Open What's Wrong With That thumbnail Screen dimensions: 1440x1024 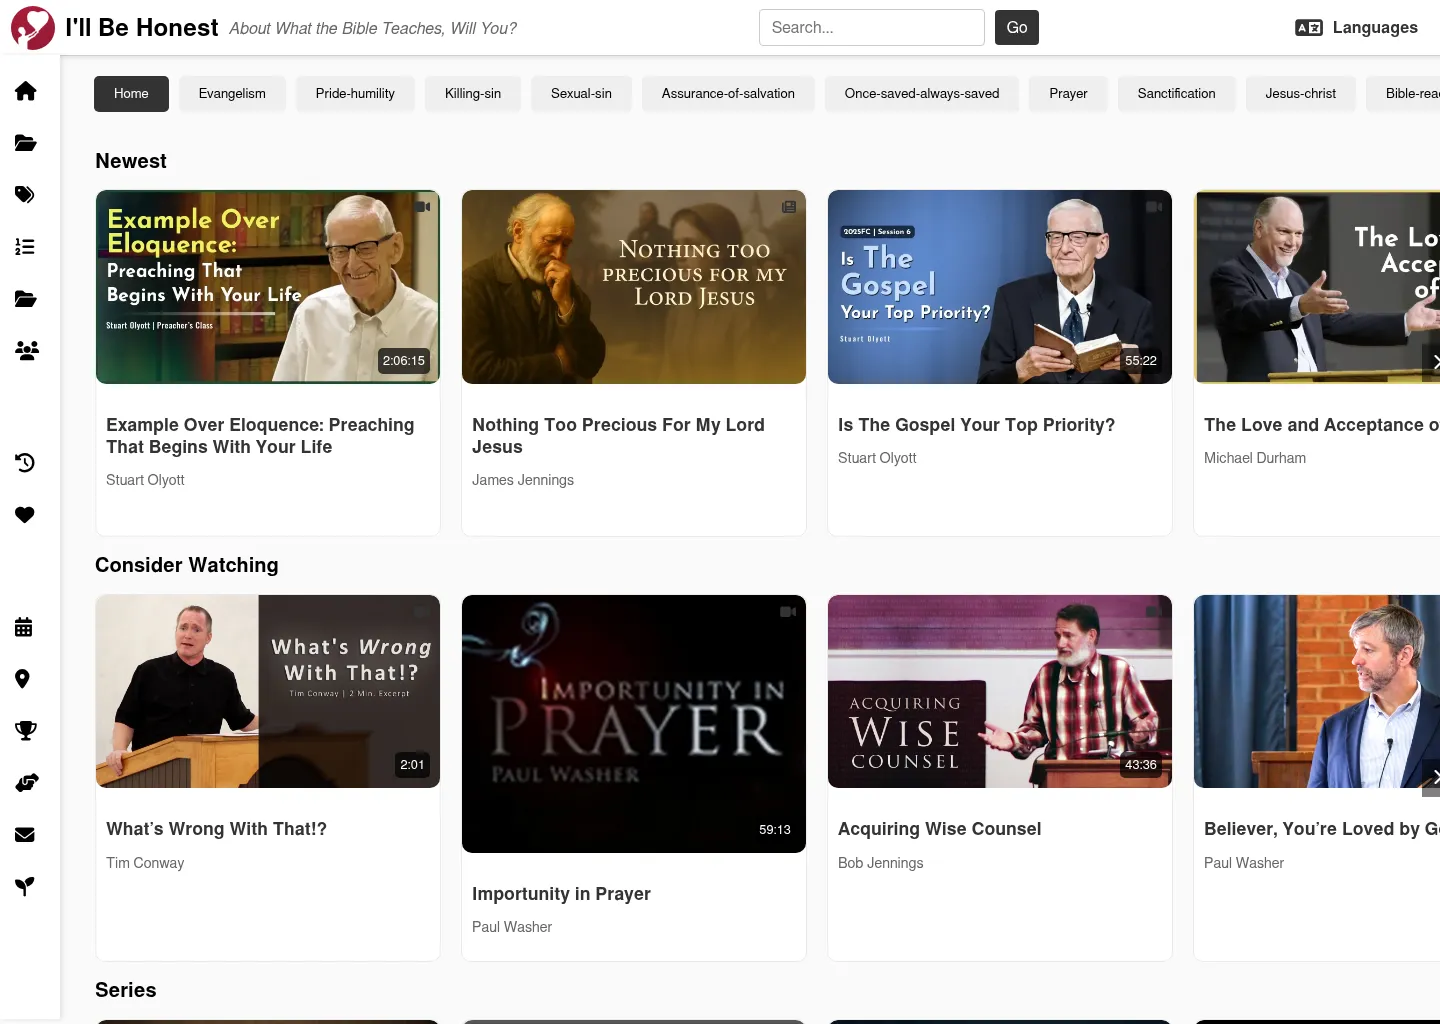pos(268,691)
